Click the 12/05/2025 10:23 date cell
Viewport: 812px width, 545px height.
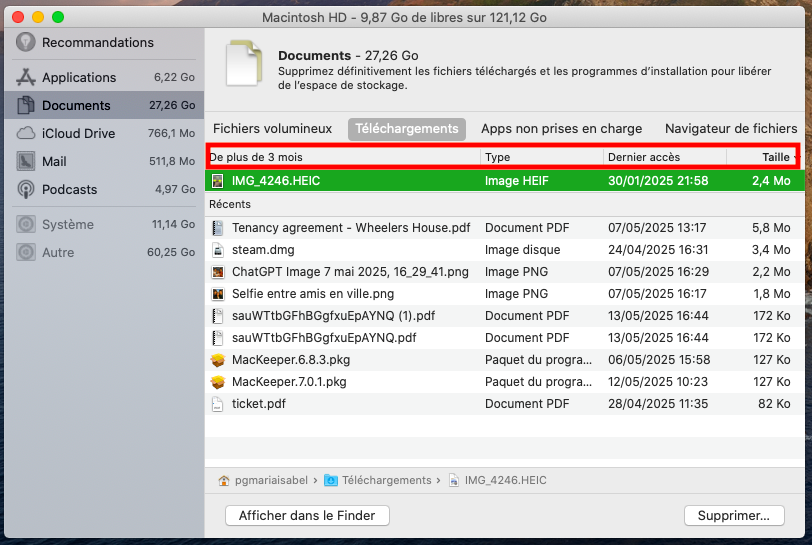[x=658, y=382]
